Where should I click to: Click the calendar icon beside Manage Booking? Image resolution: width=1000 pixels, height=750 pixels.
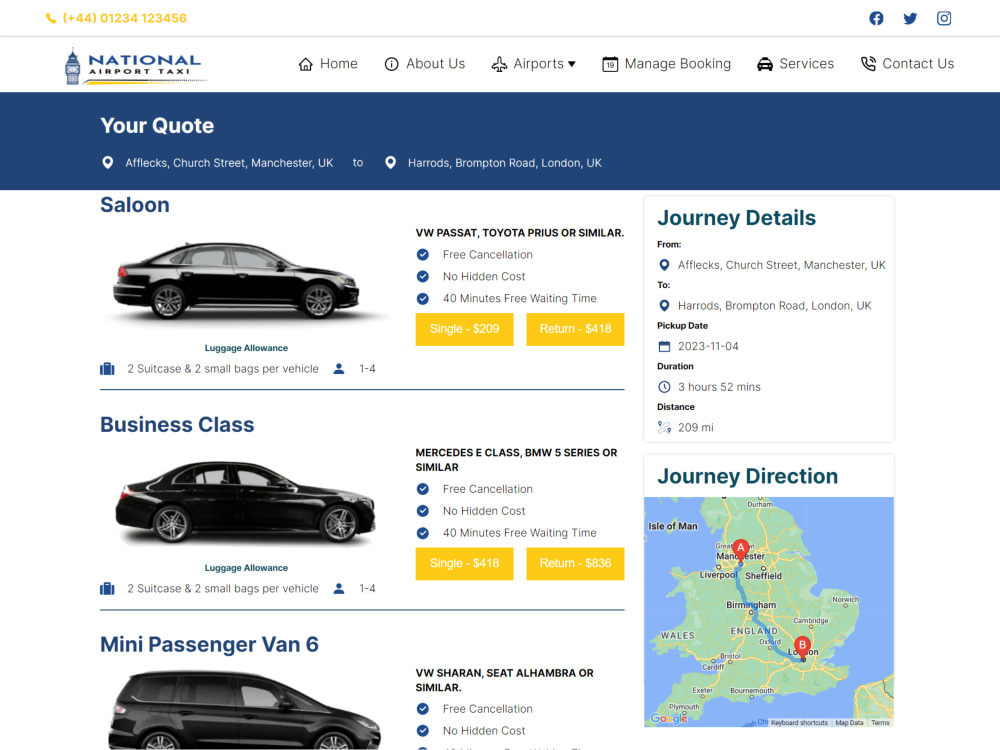click(x=610, y=64)
